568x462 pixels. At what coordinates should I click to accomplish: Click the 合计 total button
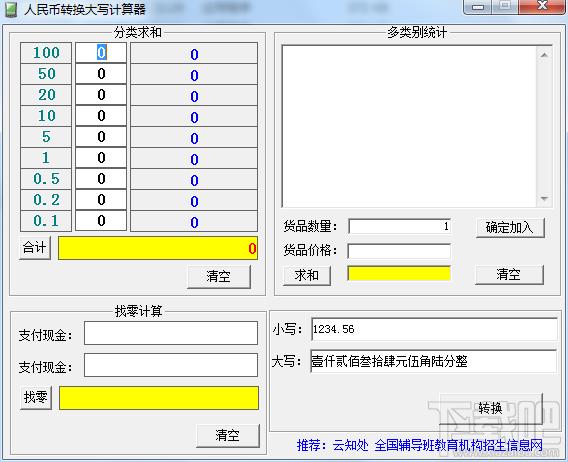pos(35,248)
